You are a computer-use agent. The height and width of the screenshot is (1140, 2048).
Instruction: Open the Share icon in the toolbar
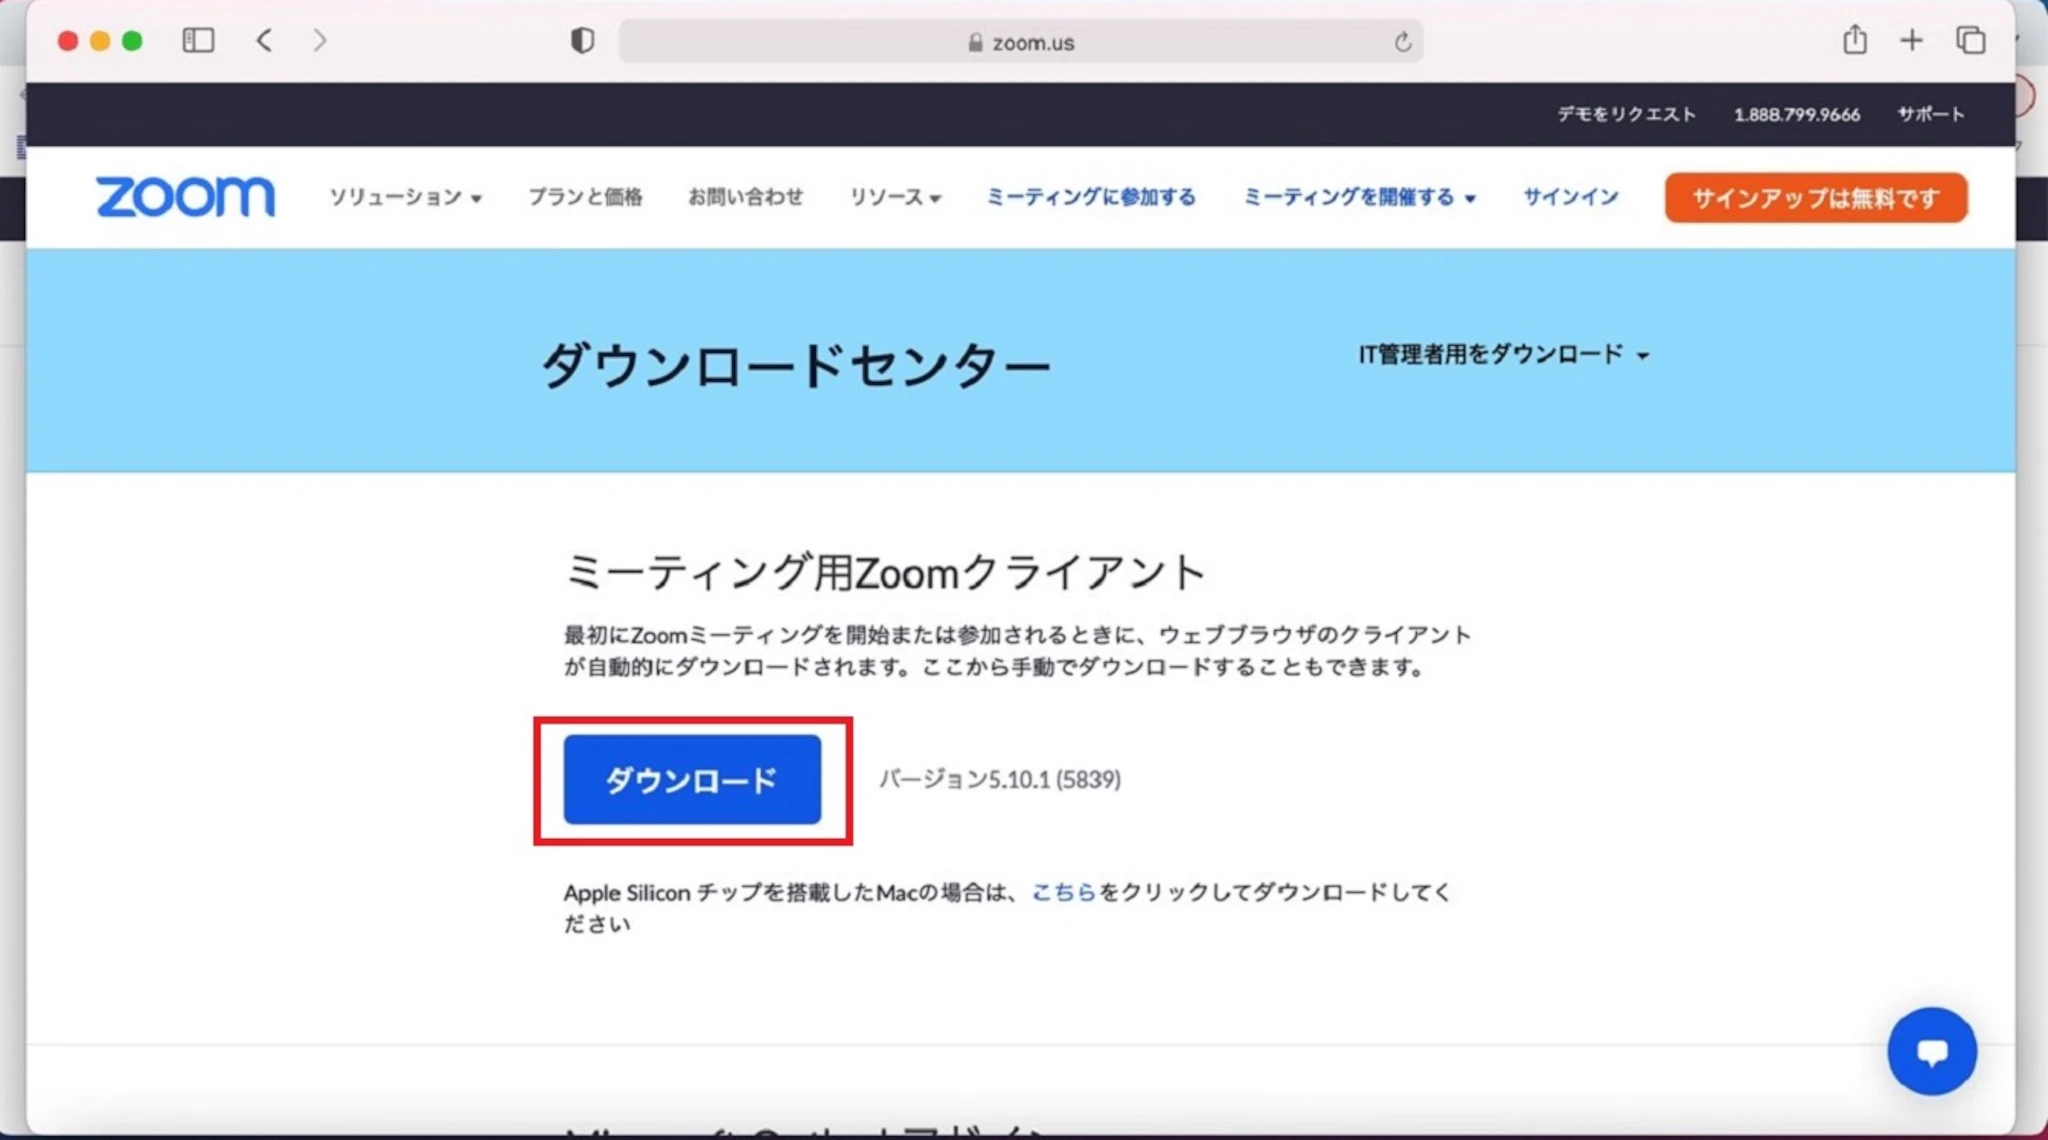1855,40
